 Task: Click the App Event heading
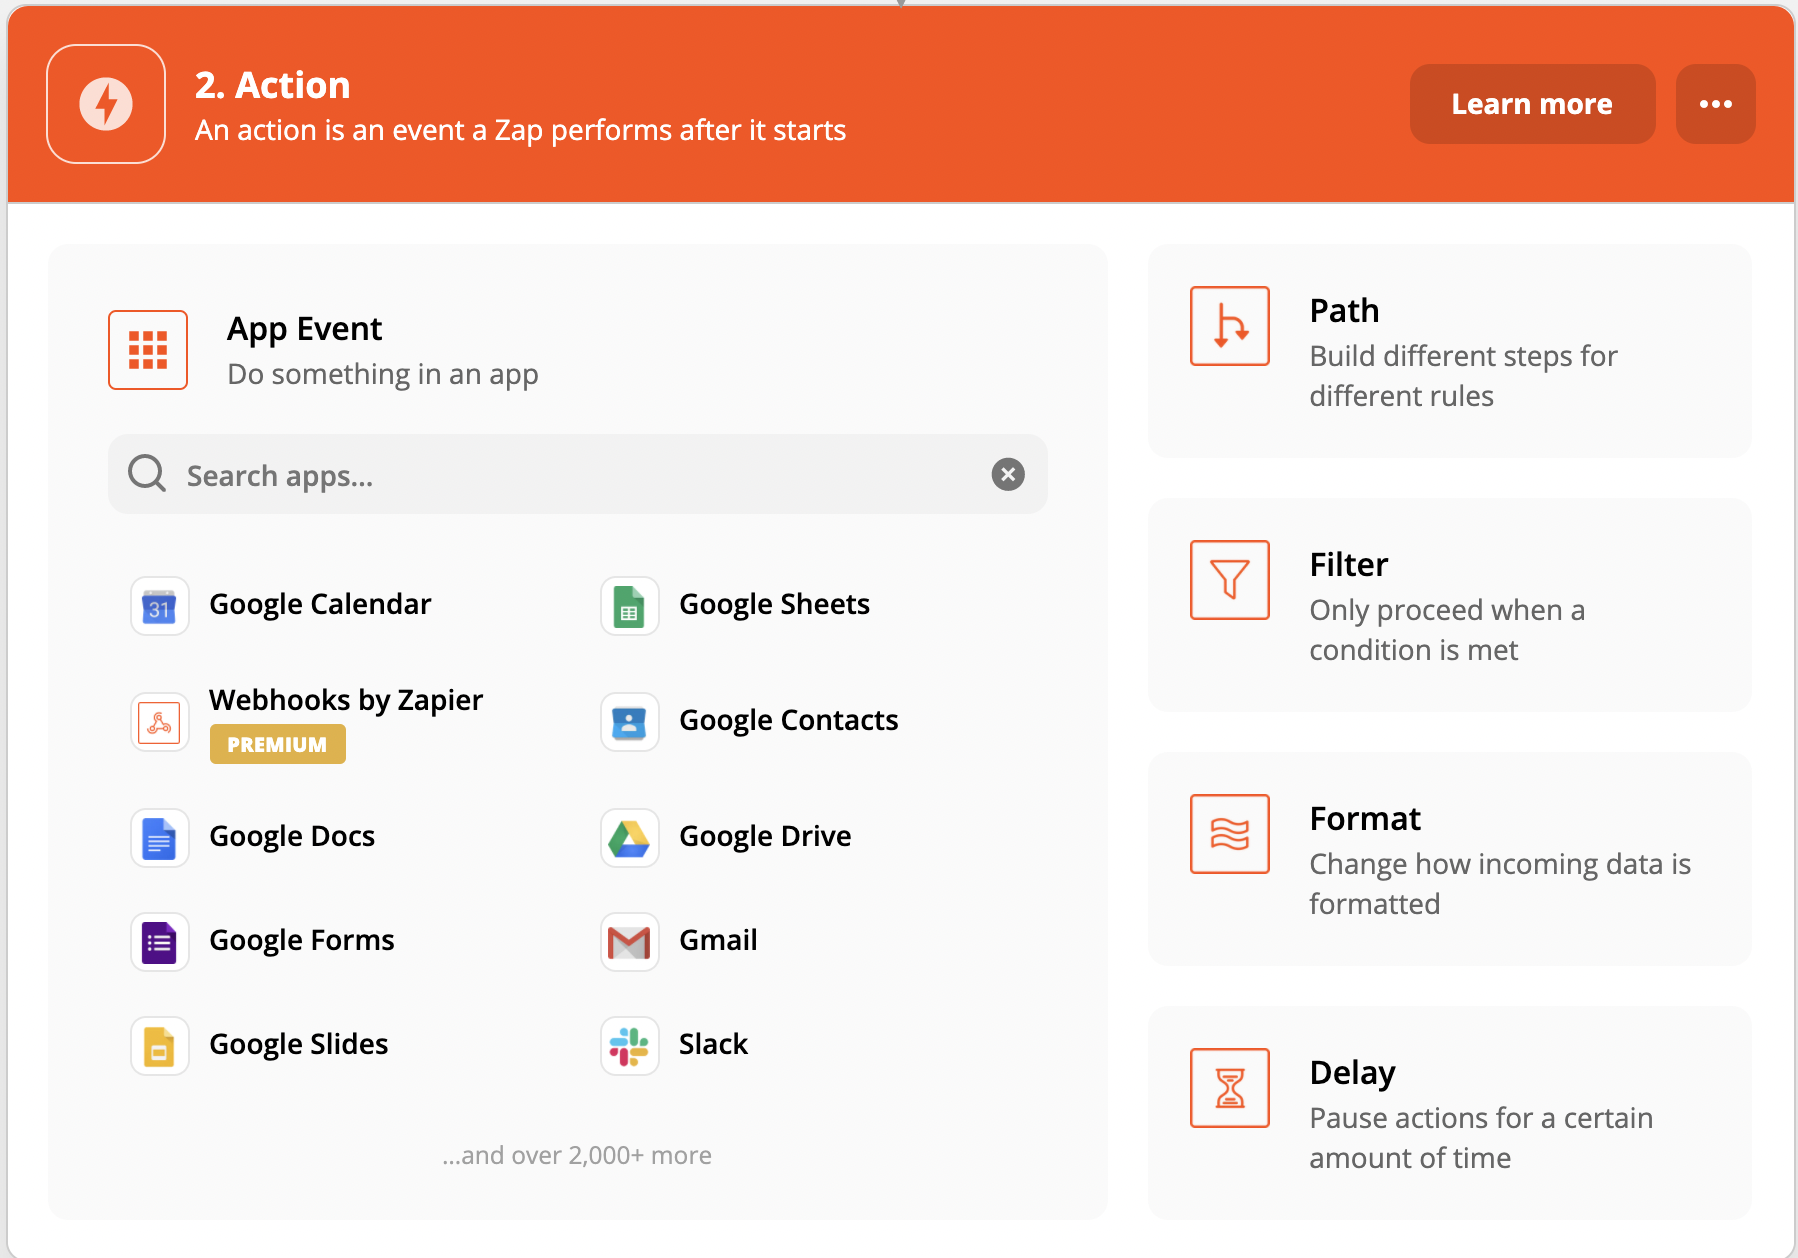pos(305,329)
